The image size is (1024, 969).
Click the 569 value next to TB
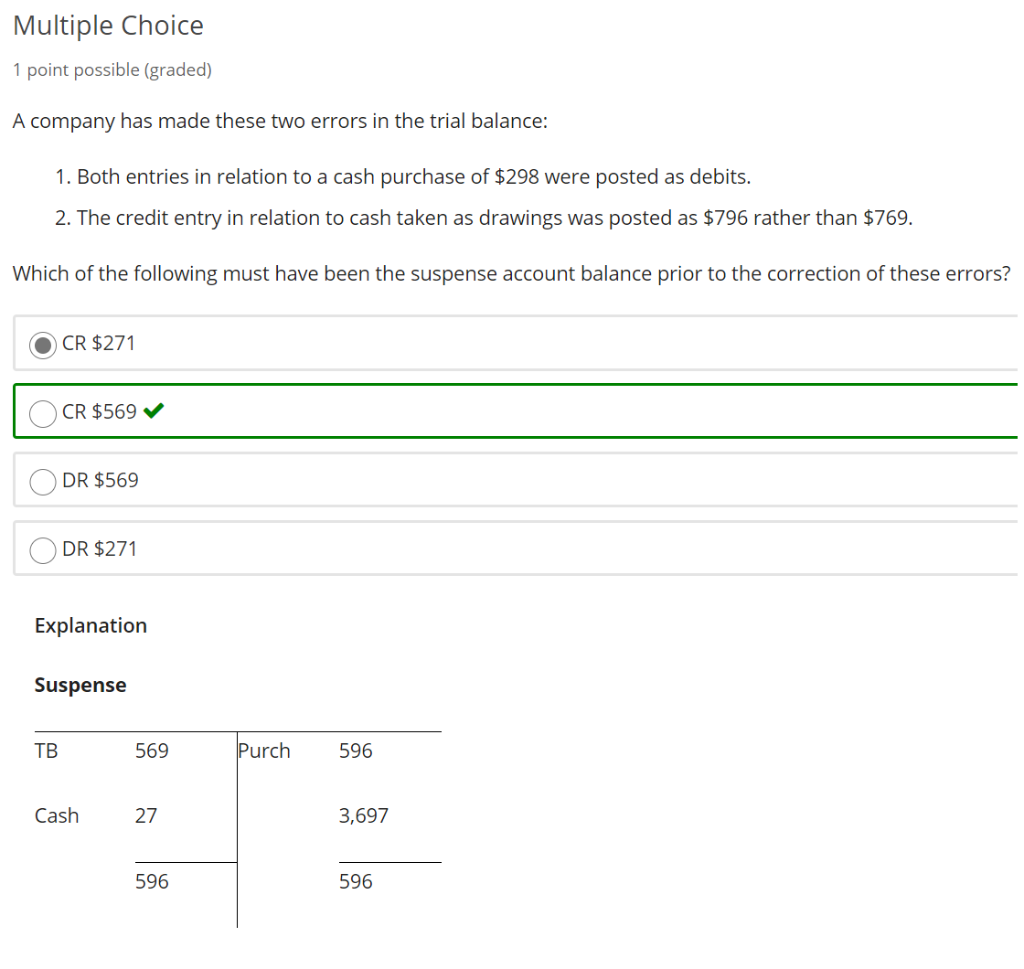click(x=151, y=750)
